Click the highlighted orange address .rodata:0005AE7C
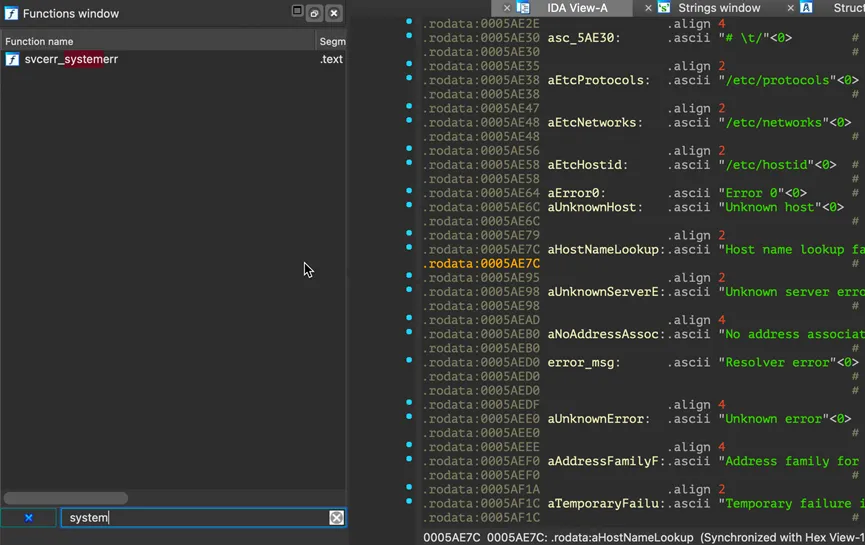Image resolution: width=865 pixels, height=545 pixels. pos(481,264)
